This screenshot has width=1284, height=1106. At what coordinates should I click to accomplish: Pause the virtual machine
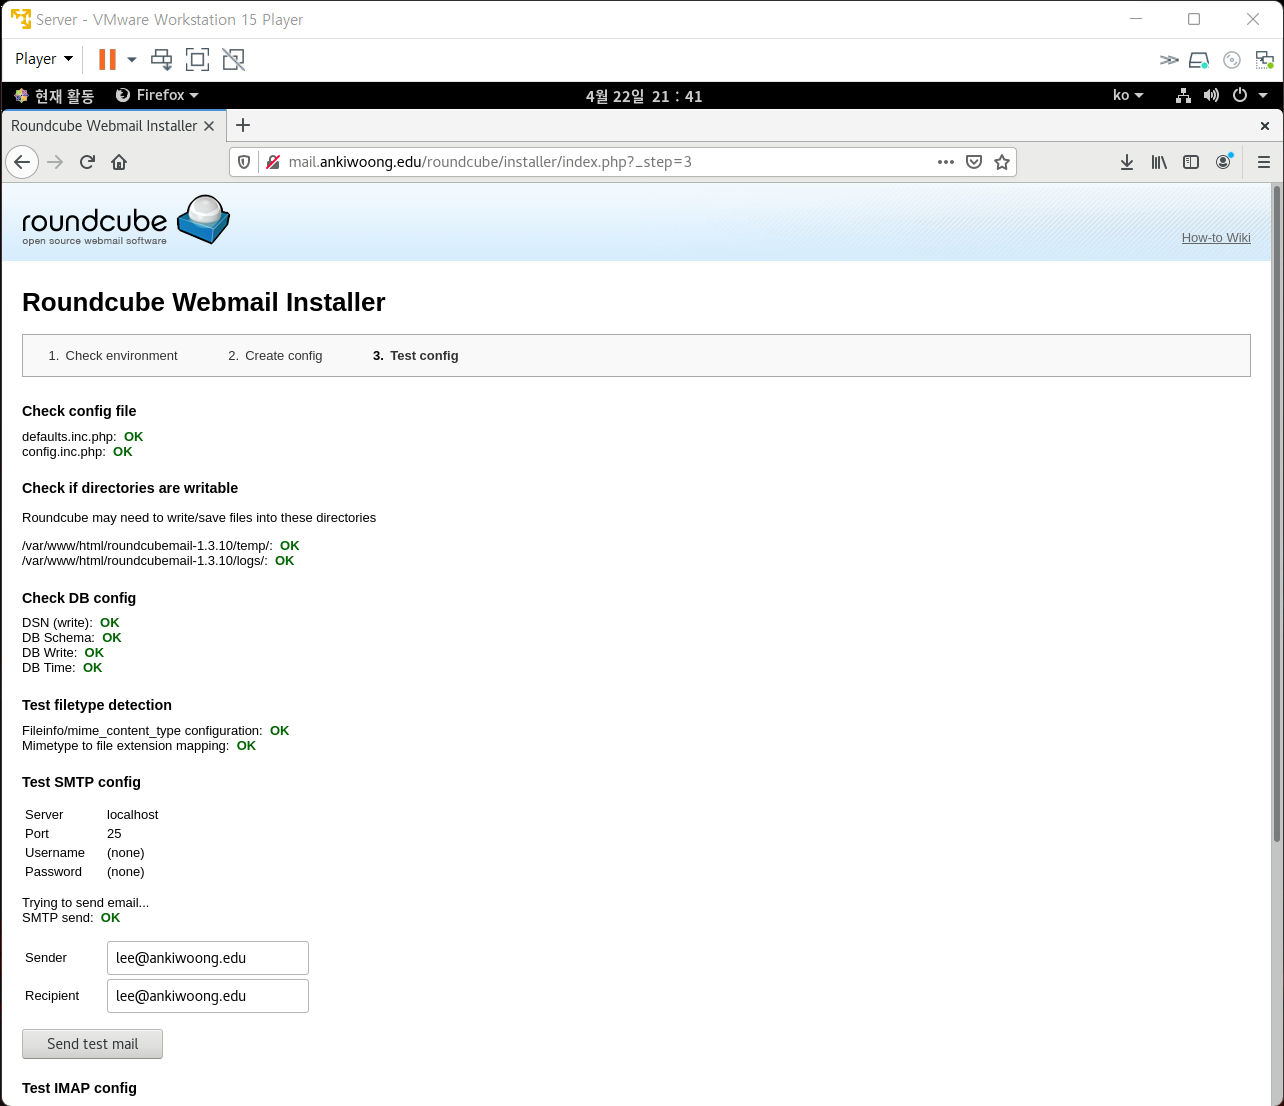point(107,60)
